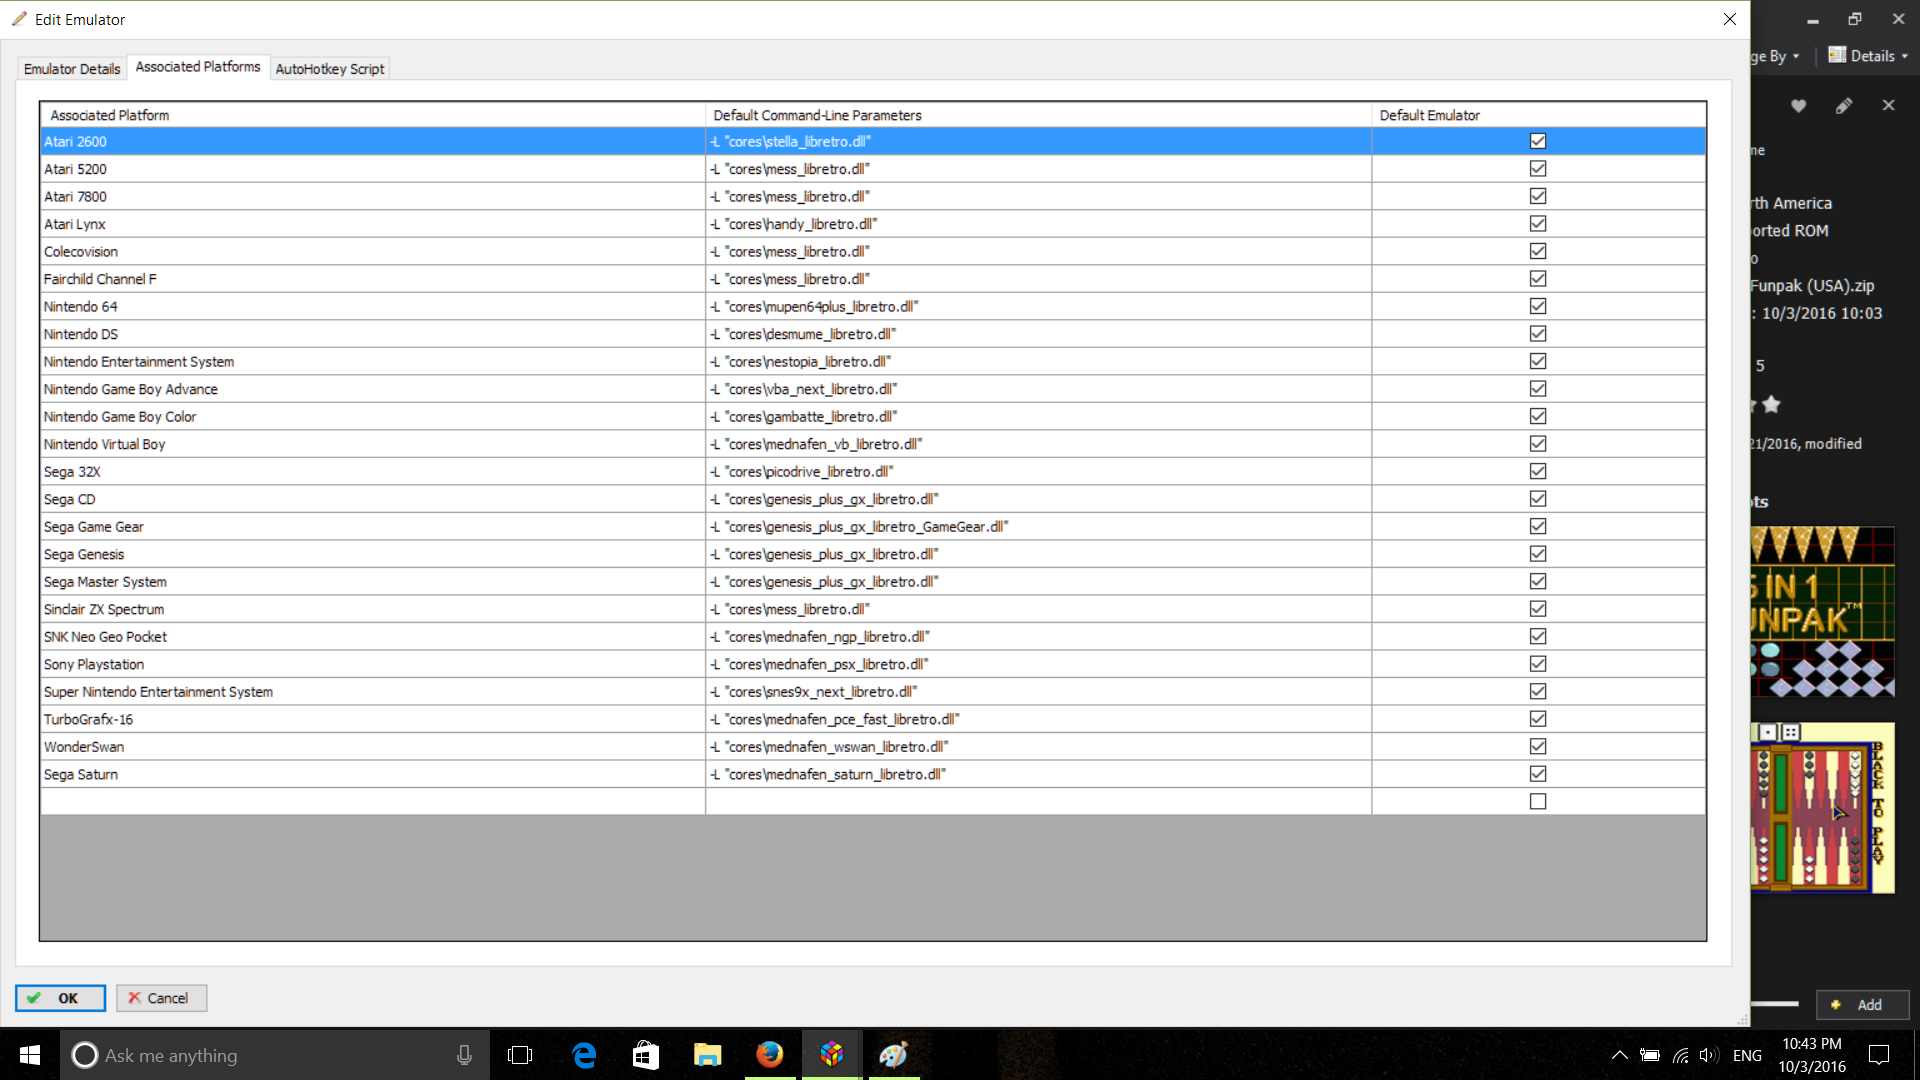
Task: Open the Windows Store taskbar icon
Action: pos(646,1055)
